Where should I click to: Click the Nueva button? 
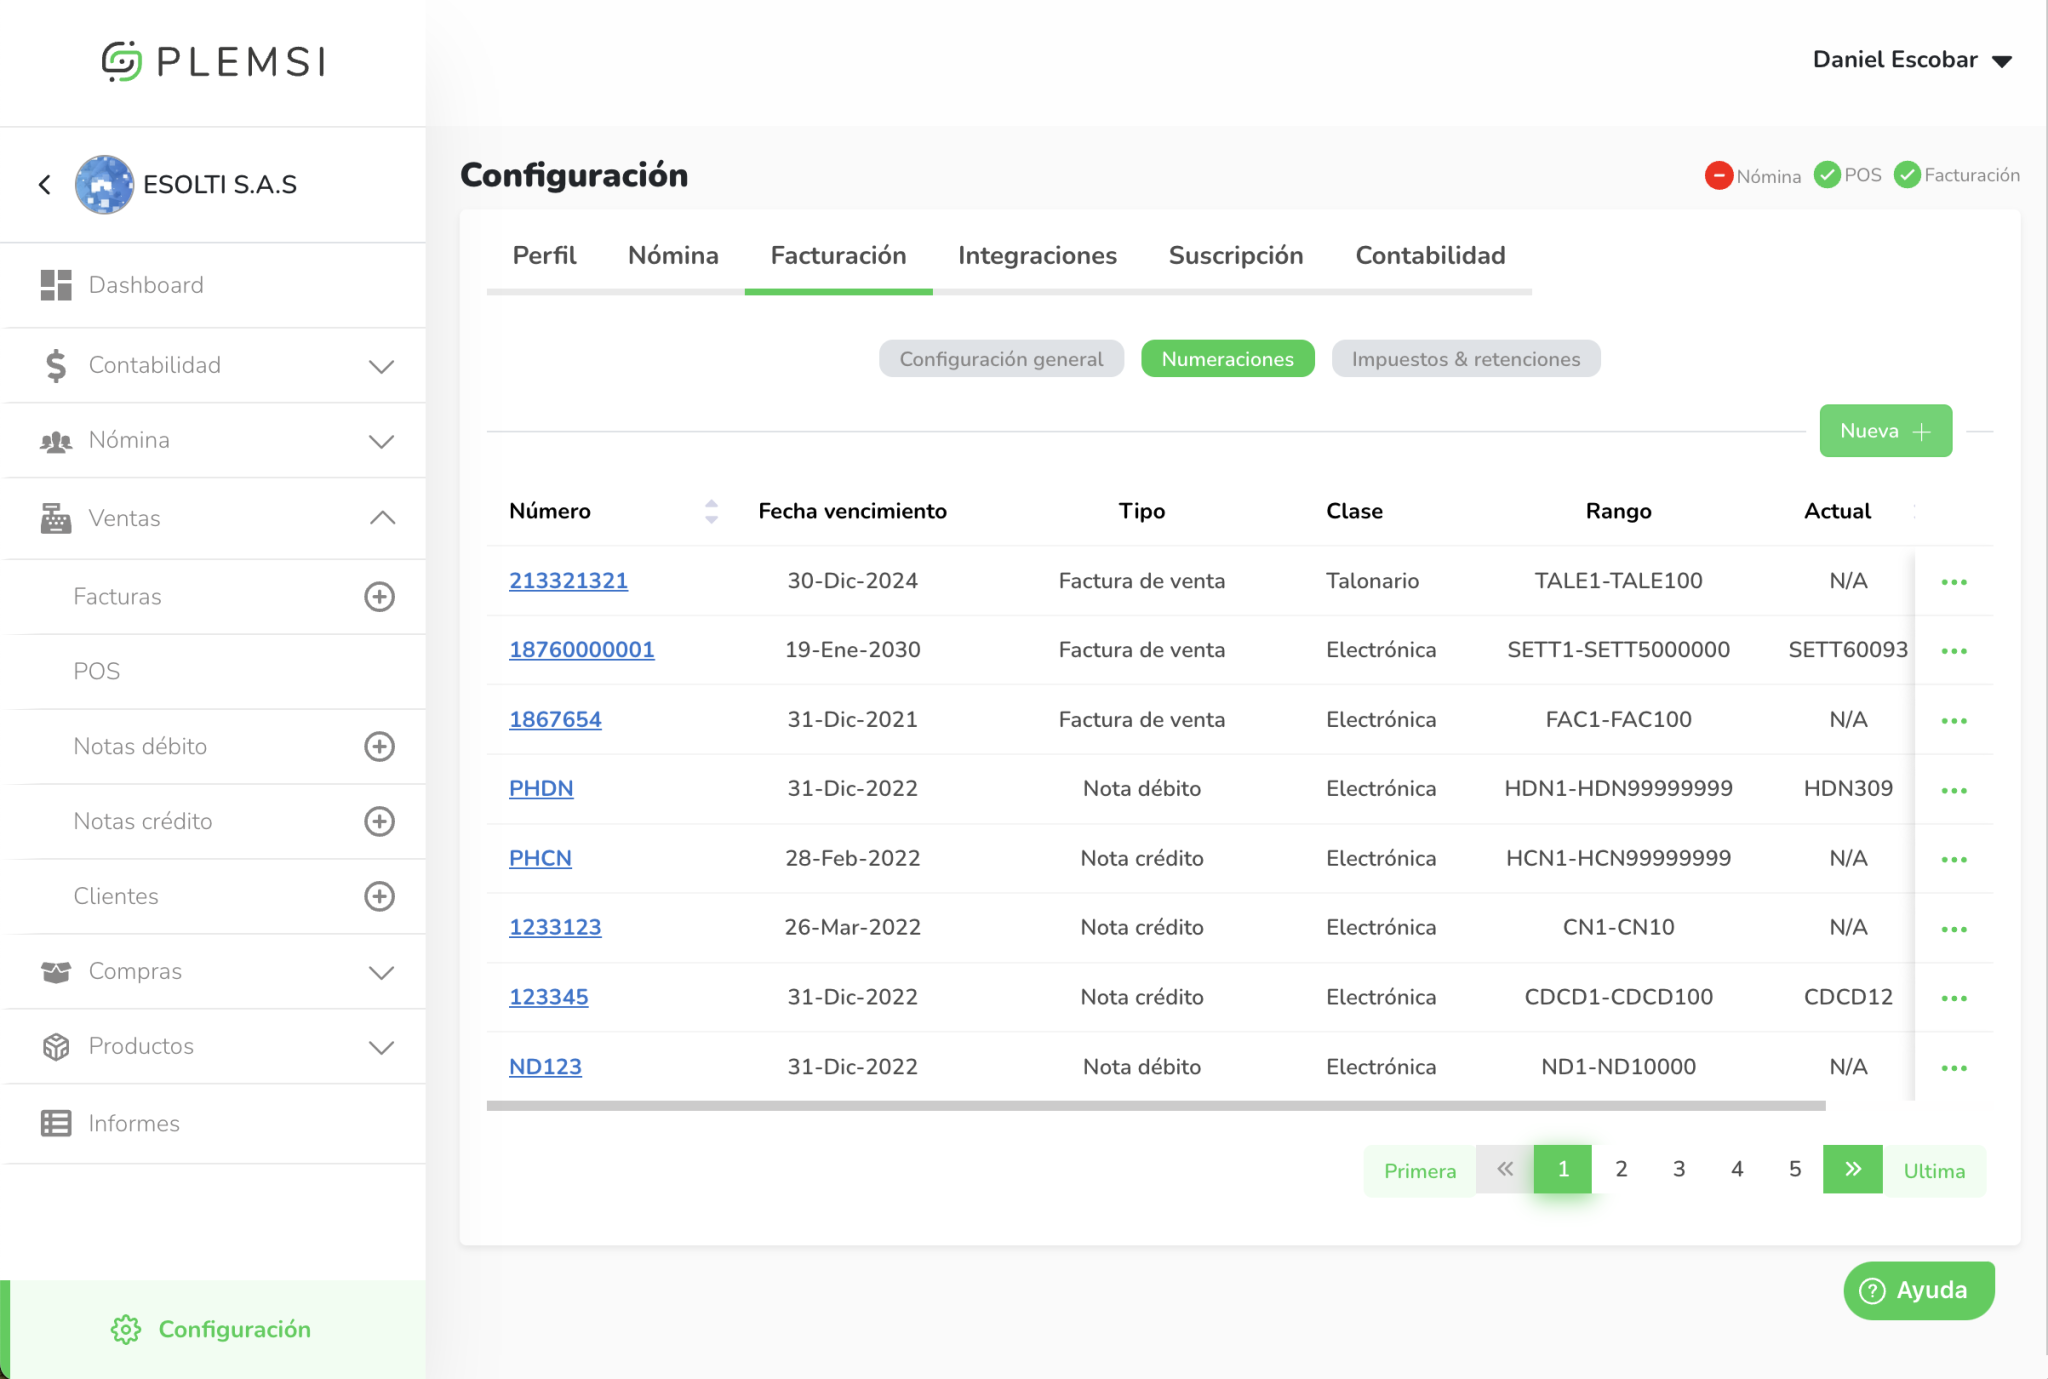point(1885,431)
